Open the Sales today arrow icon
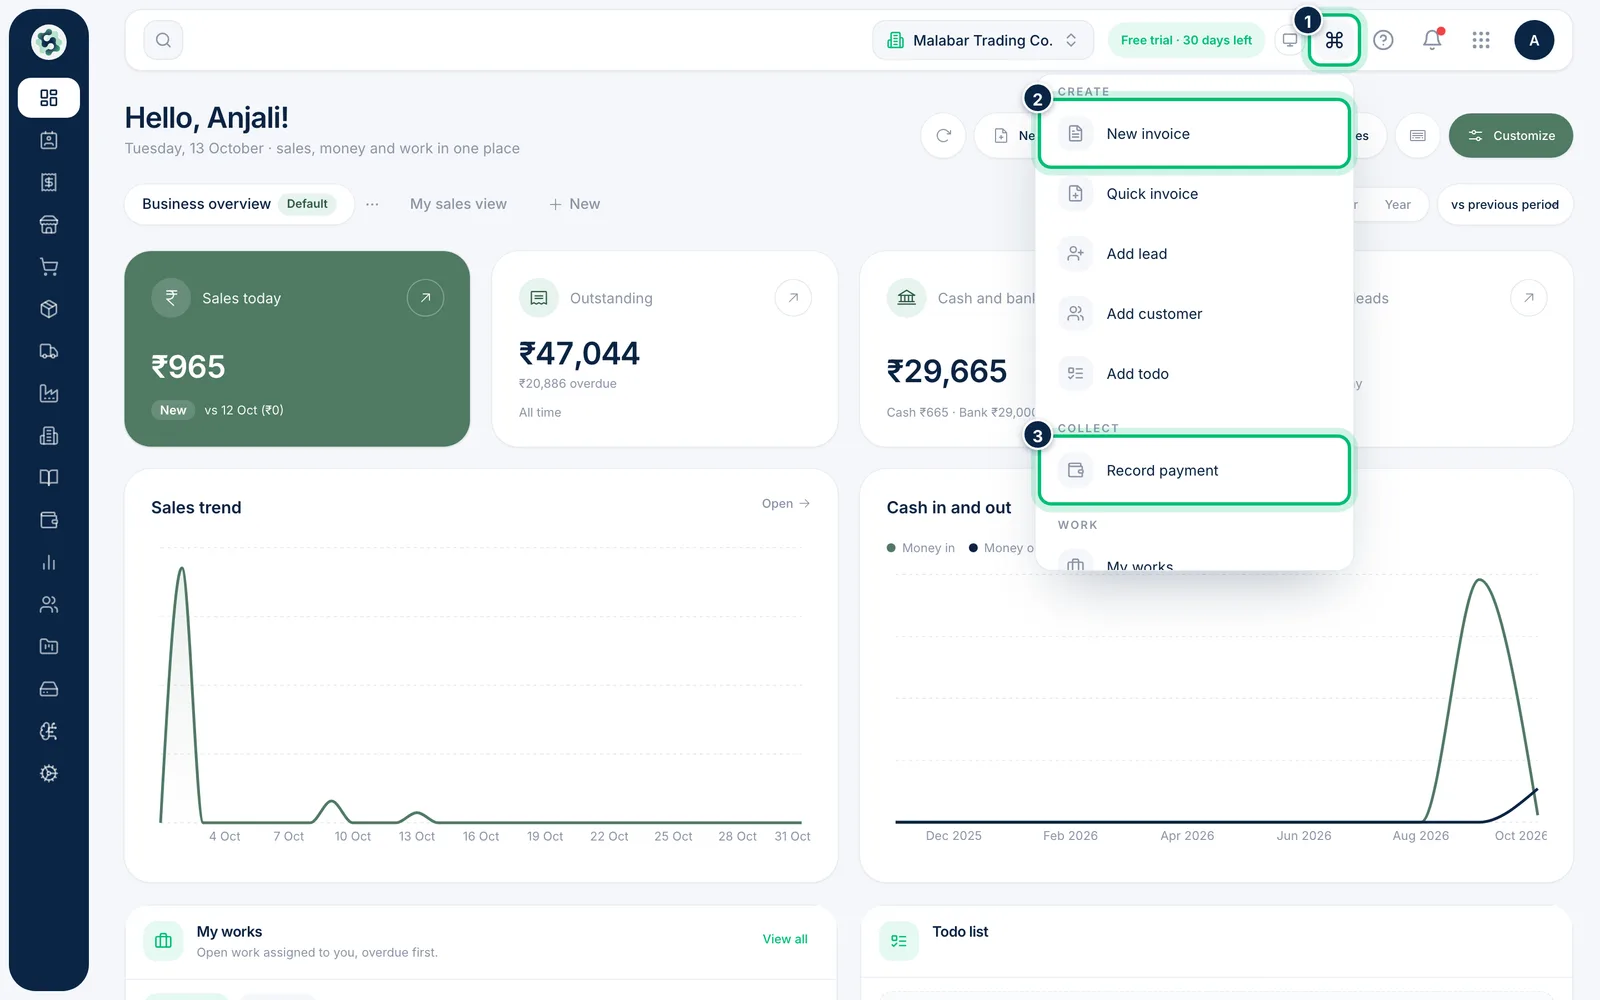1600x1000 pixels. [425, 298]
